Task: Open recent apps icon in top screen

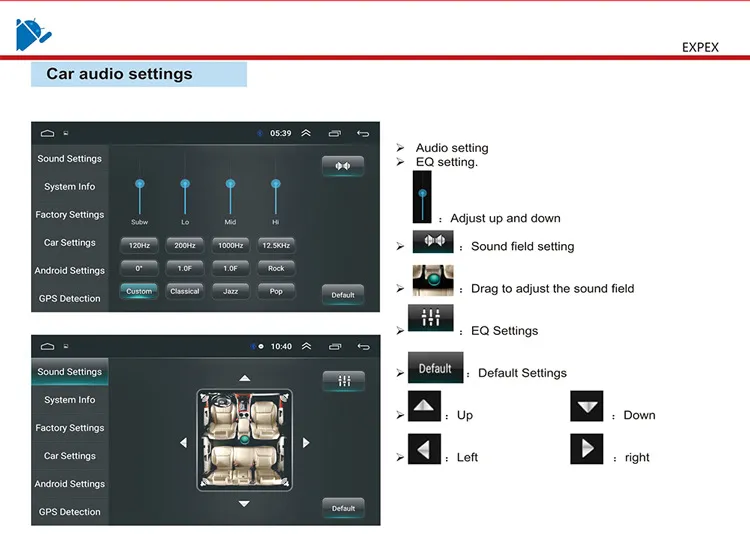Action: [335, 133]
